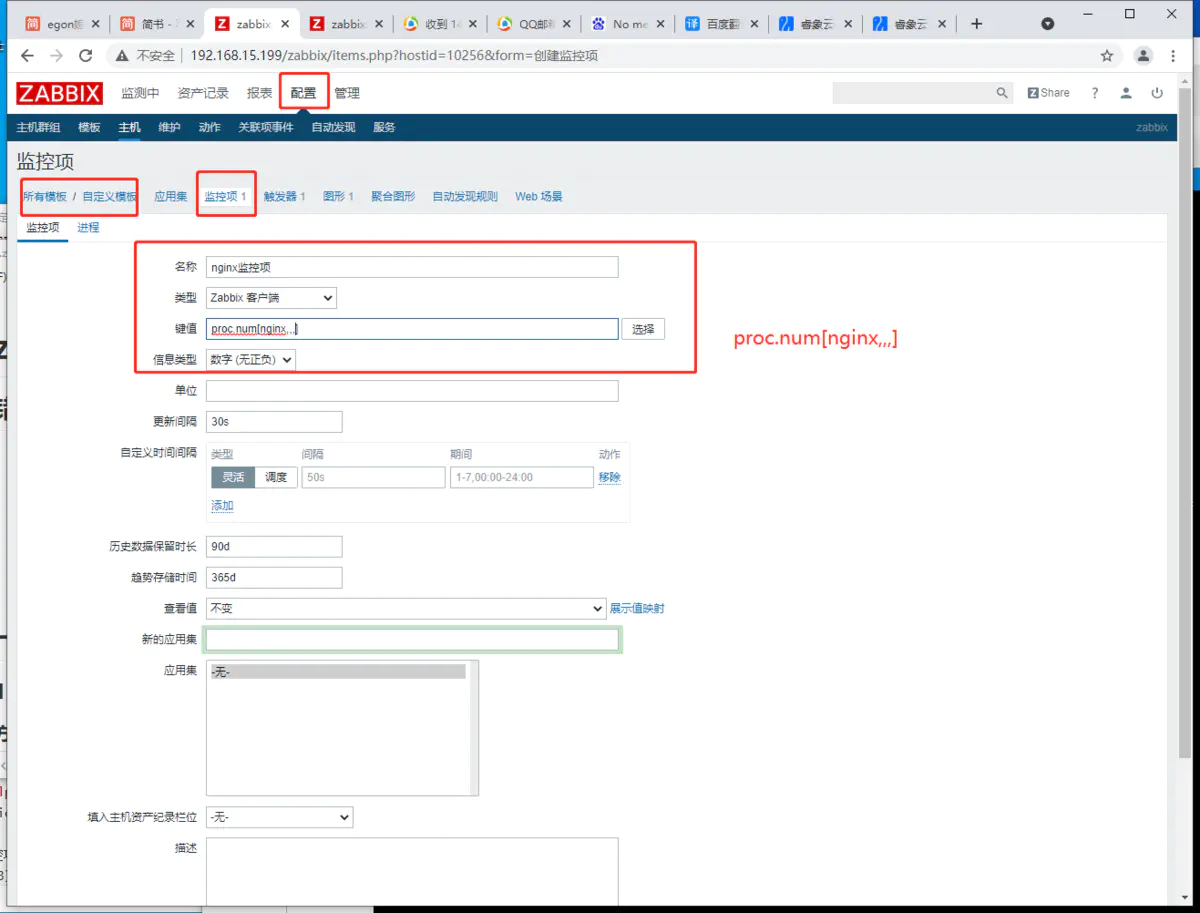Switch to the egon browser tab
Viewport: 1200px width, 913px height.
[60, 24]
